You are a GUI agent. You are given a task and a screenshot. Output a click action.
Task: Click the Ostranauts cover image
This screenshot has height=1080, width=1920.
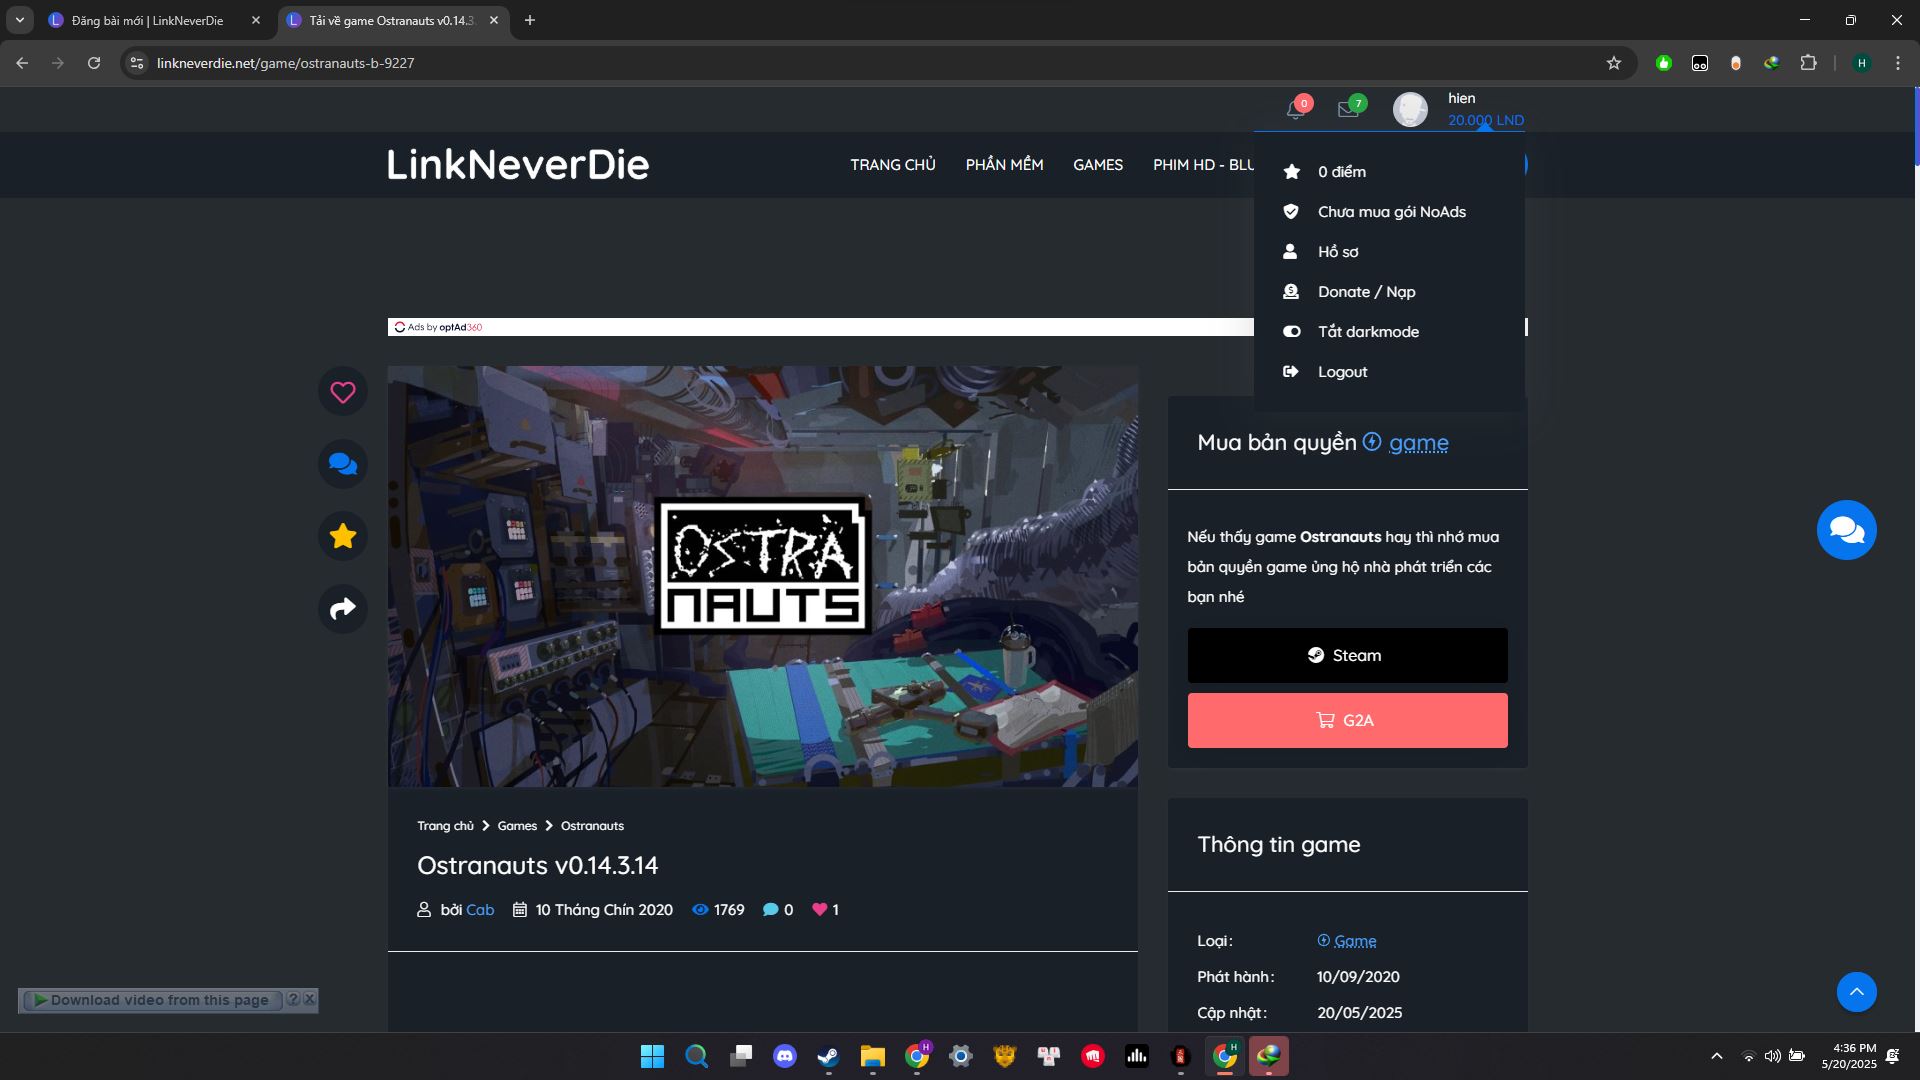point(762,576)
